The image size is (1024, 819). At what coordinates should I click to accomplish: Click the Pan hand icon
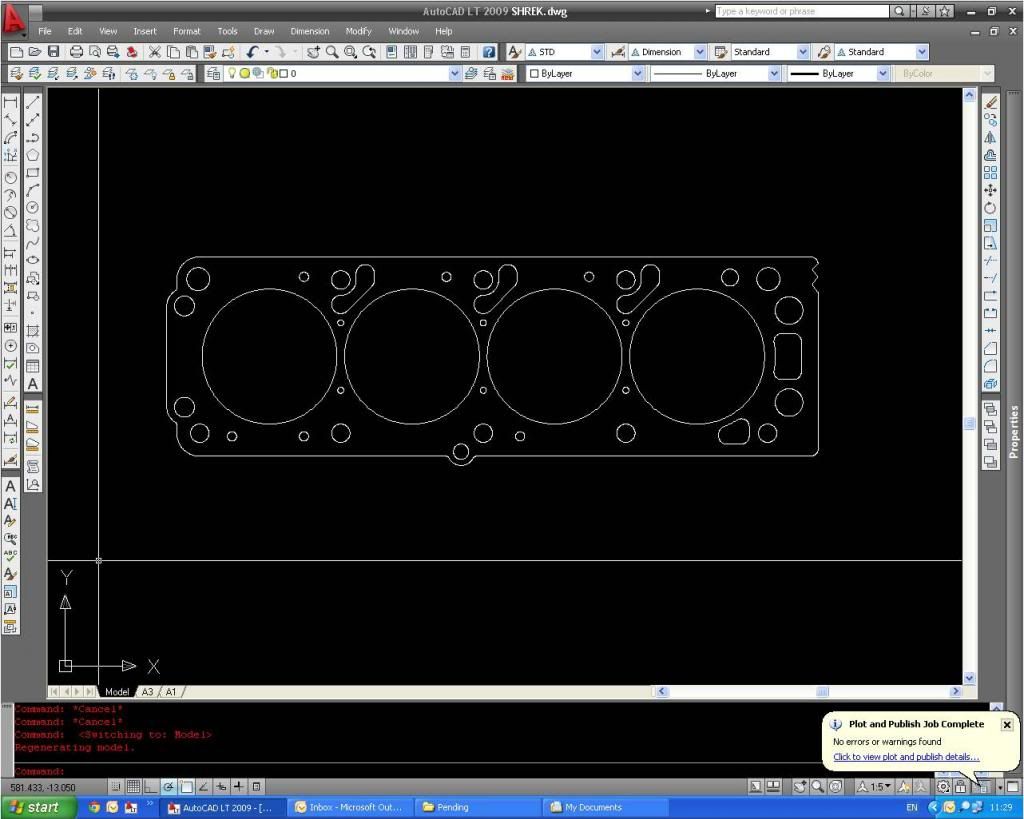[313, 52]
